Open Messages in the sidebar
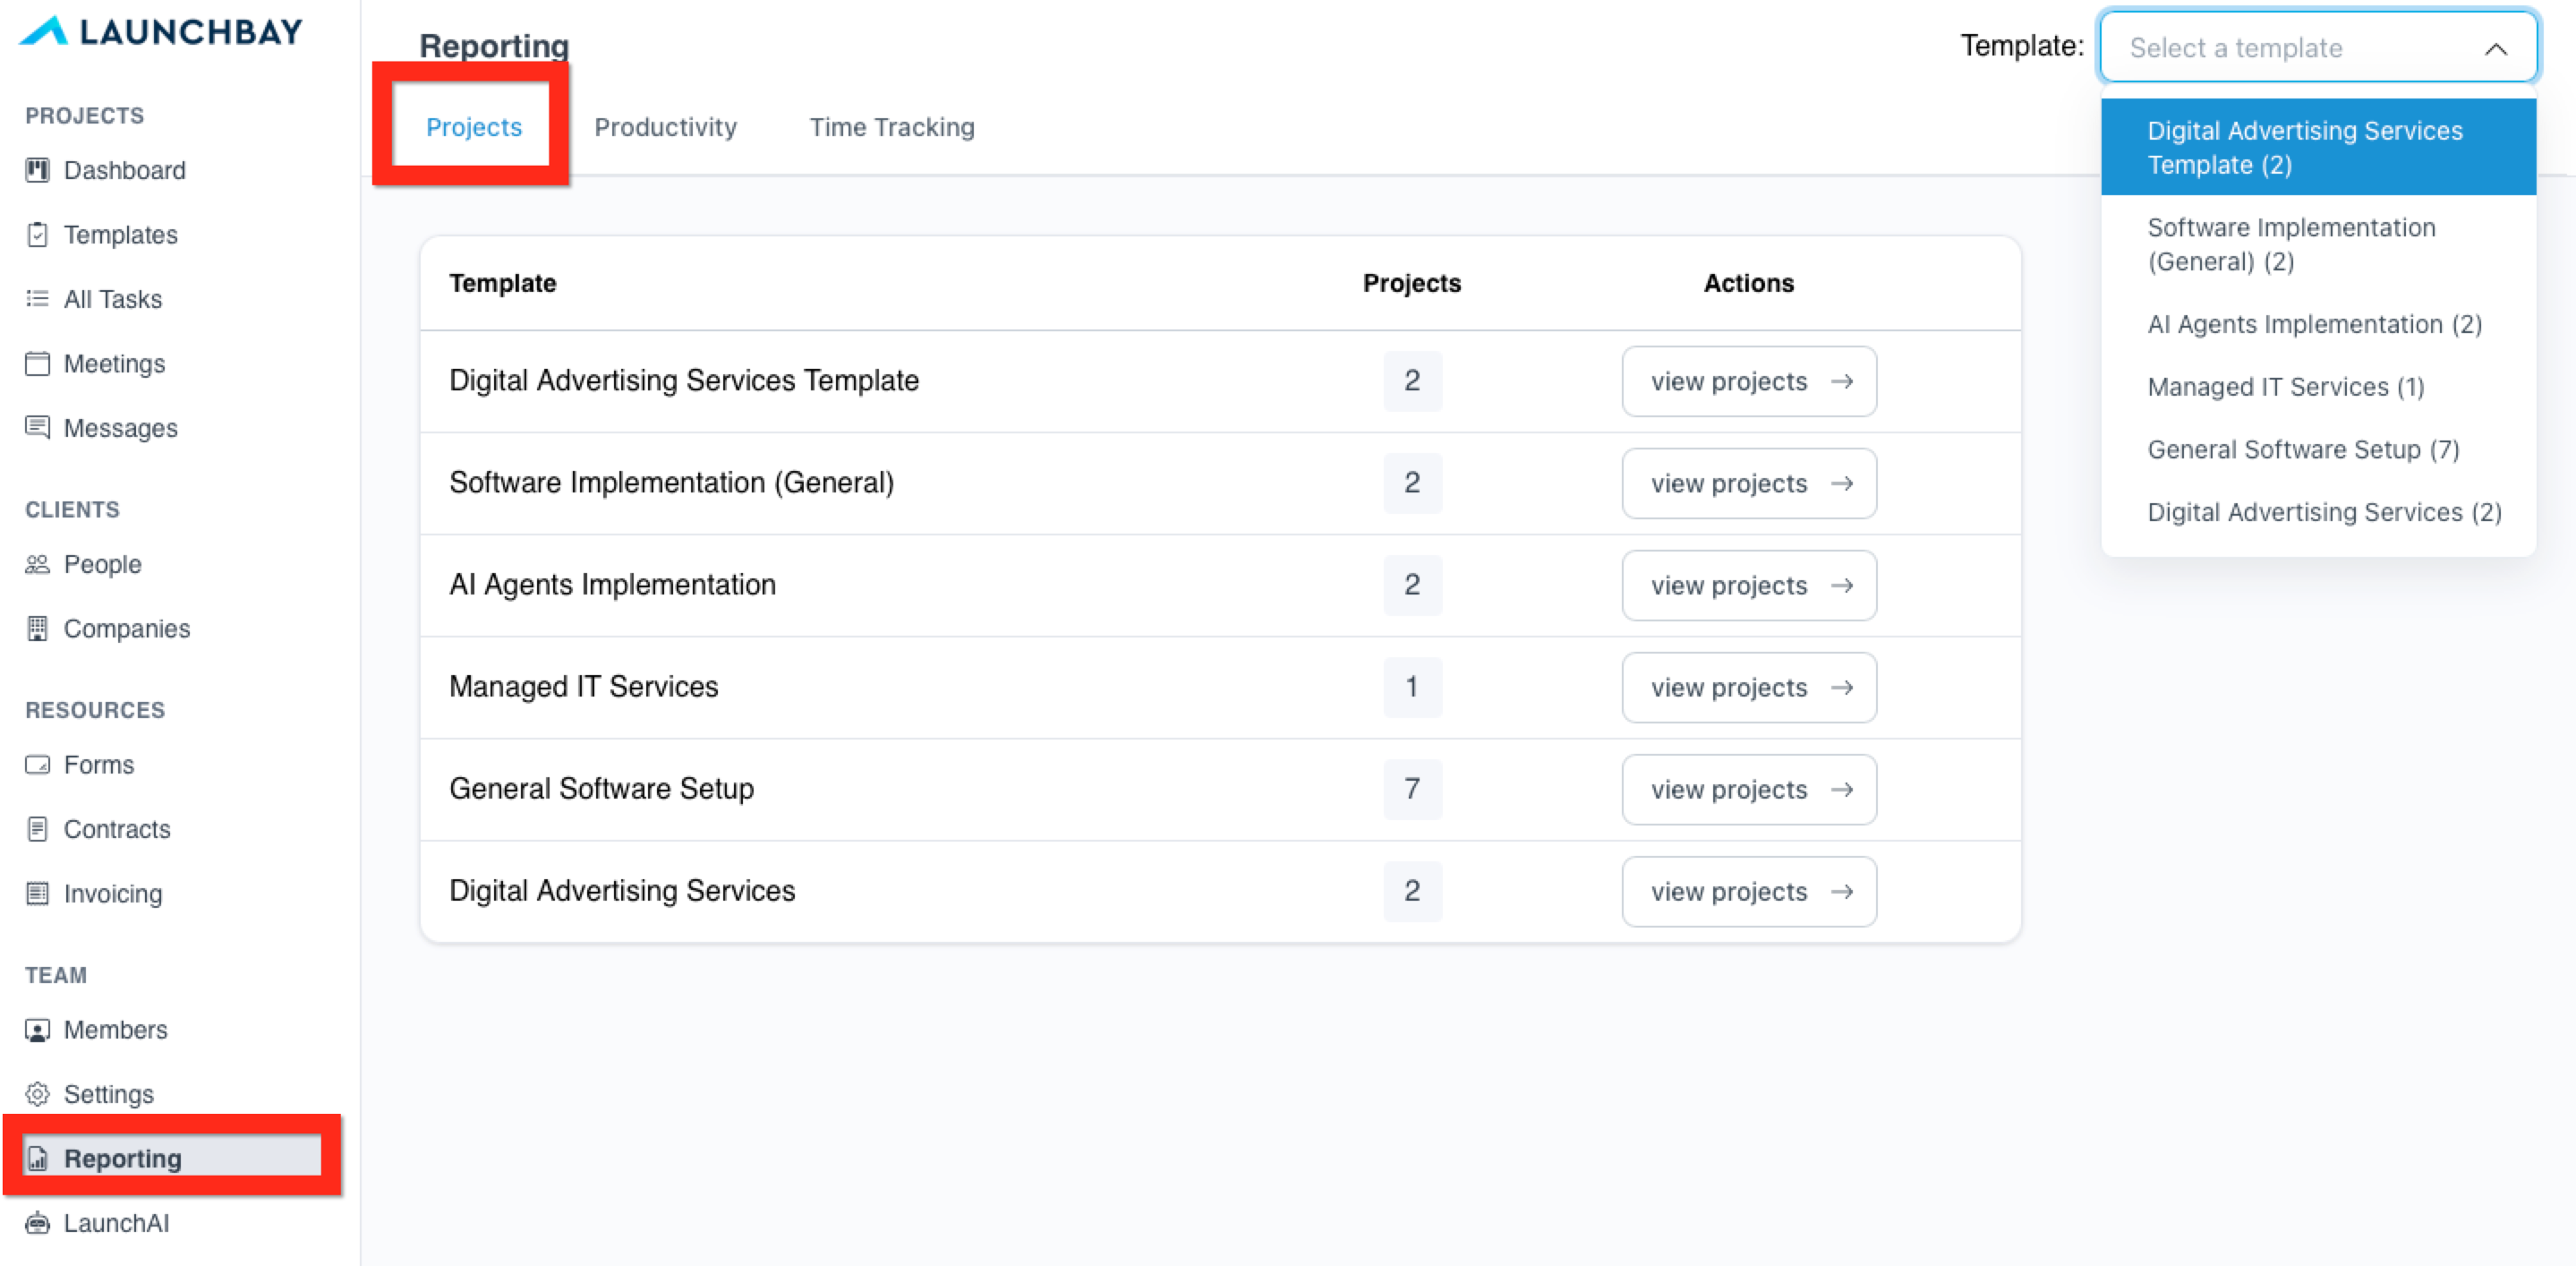This screenshot has width=2576, height=1266. (x=120, y=428)
